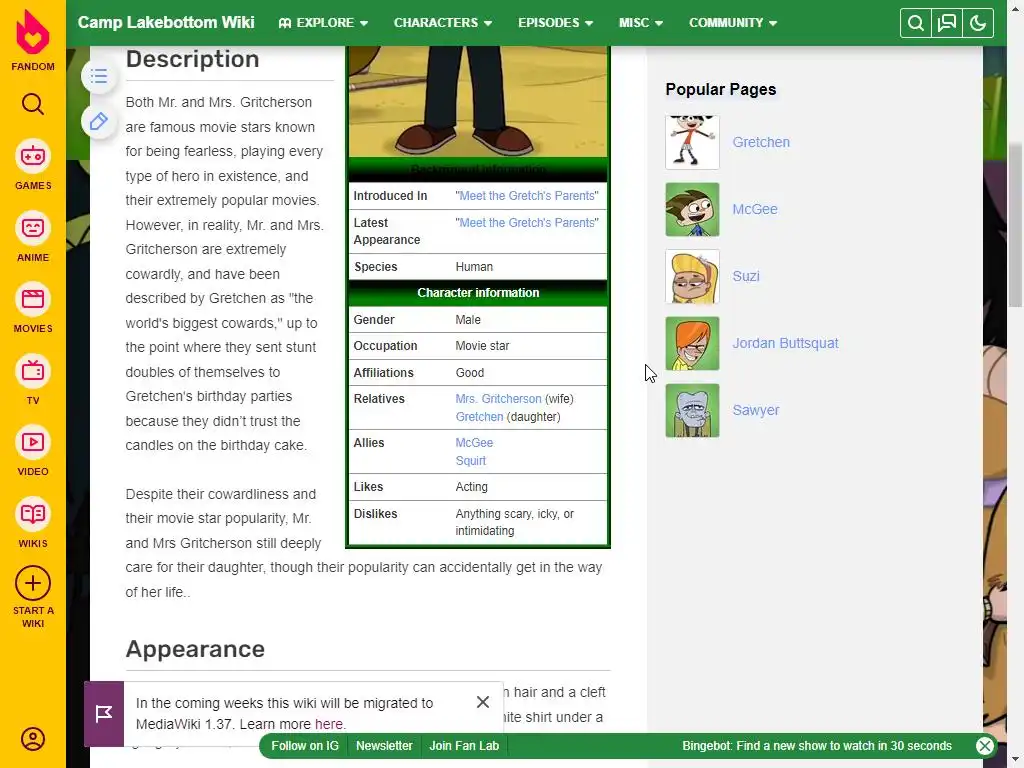Screen dimensions: 1024x768
Task: Click the top bar wiki search icon
Action: 916,23
